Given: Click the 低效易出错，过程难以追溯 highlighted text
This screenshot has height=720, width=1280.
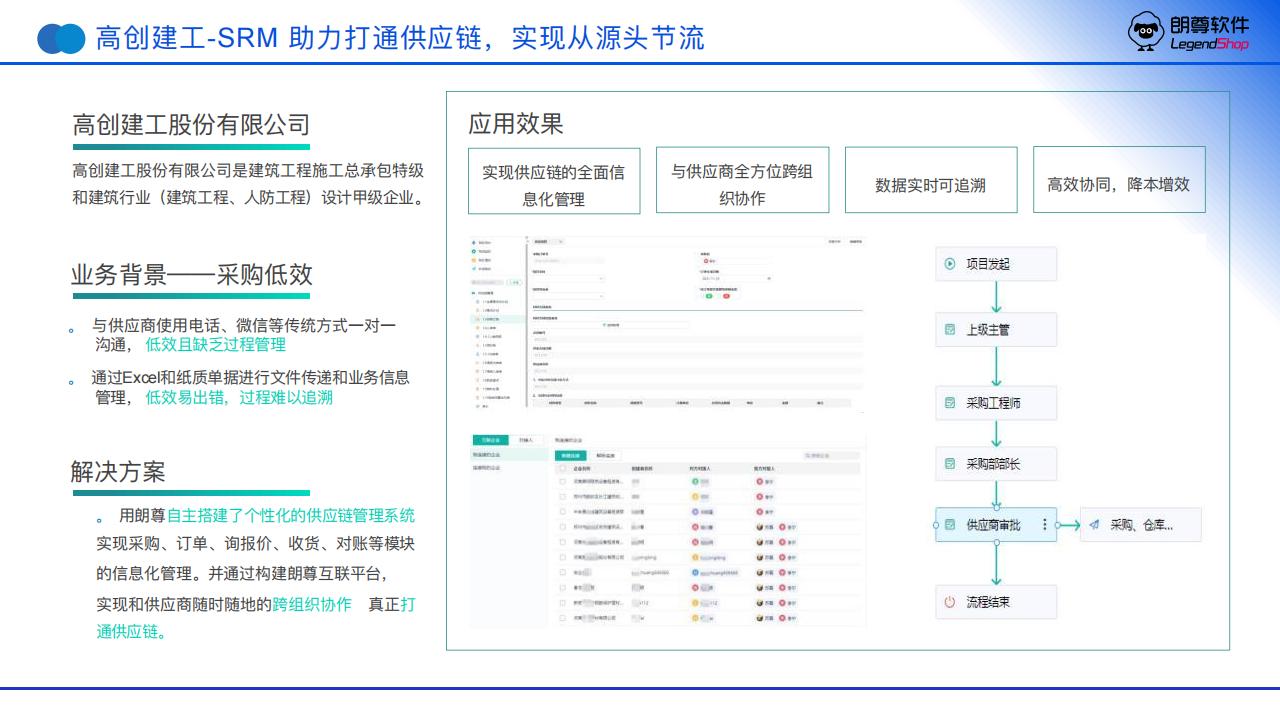Looking at the screenshot, I should click(x=239, y=397).
